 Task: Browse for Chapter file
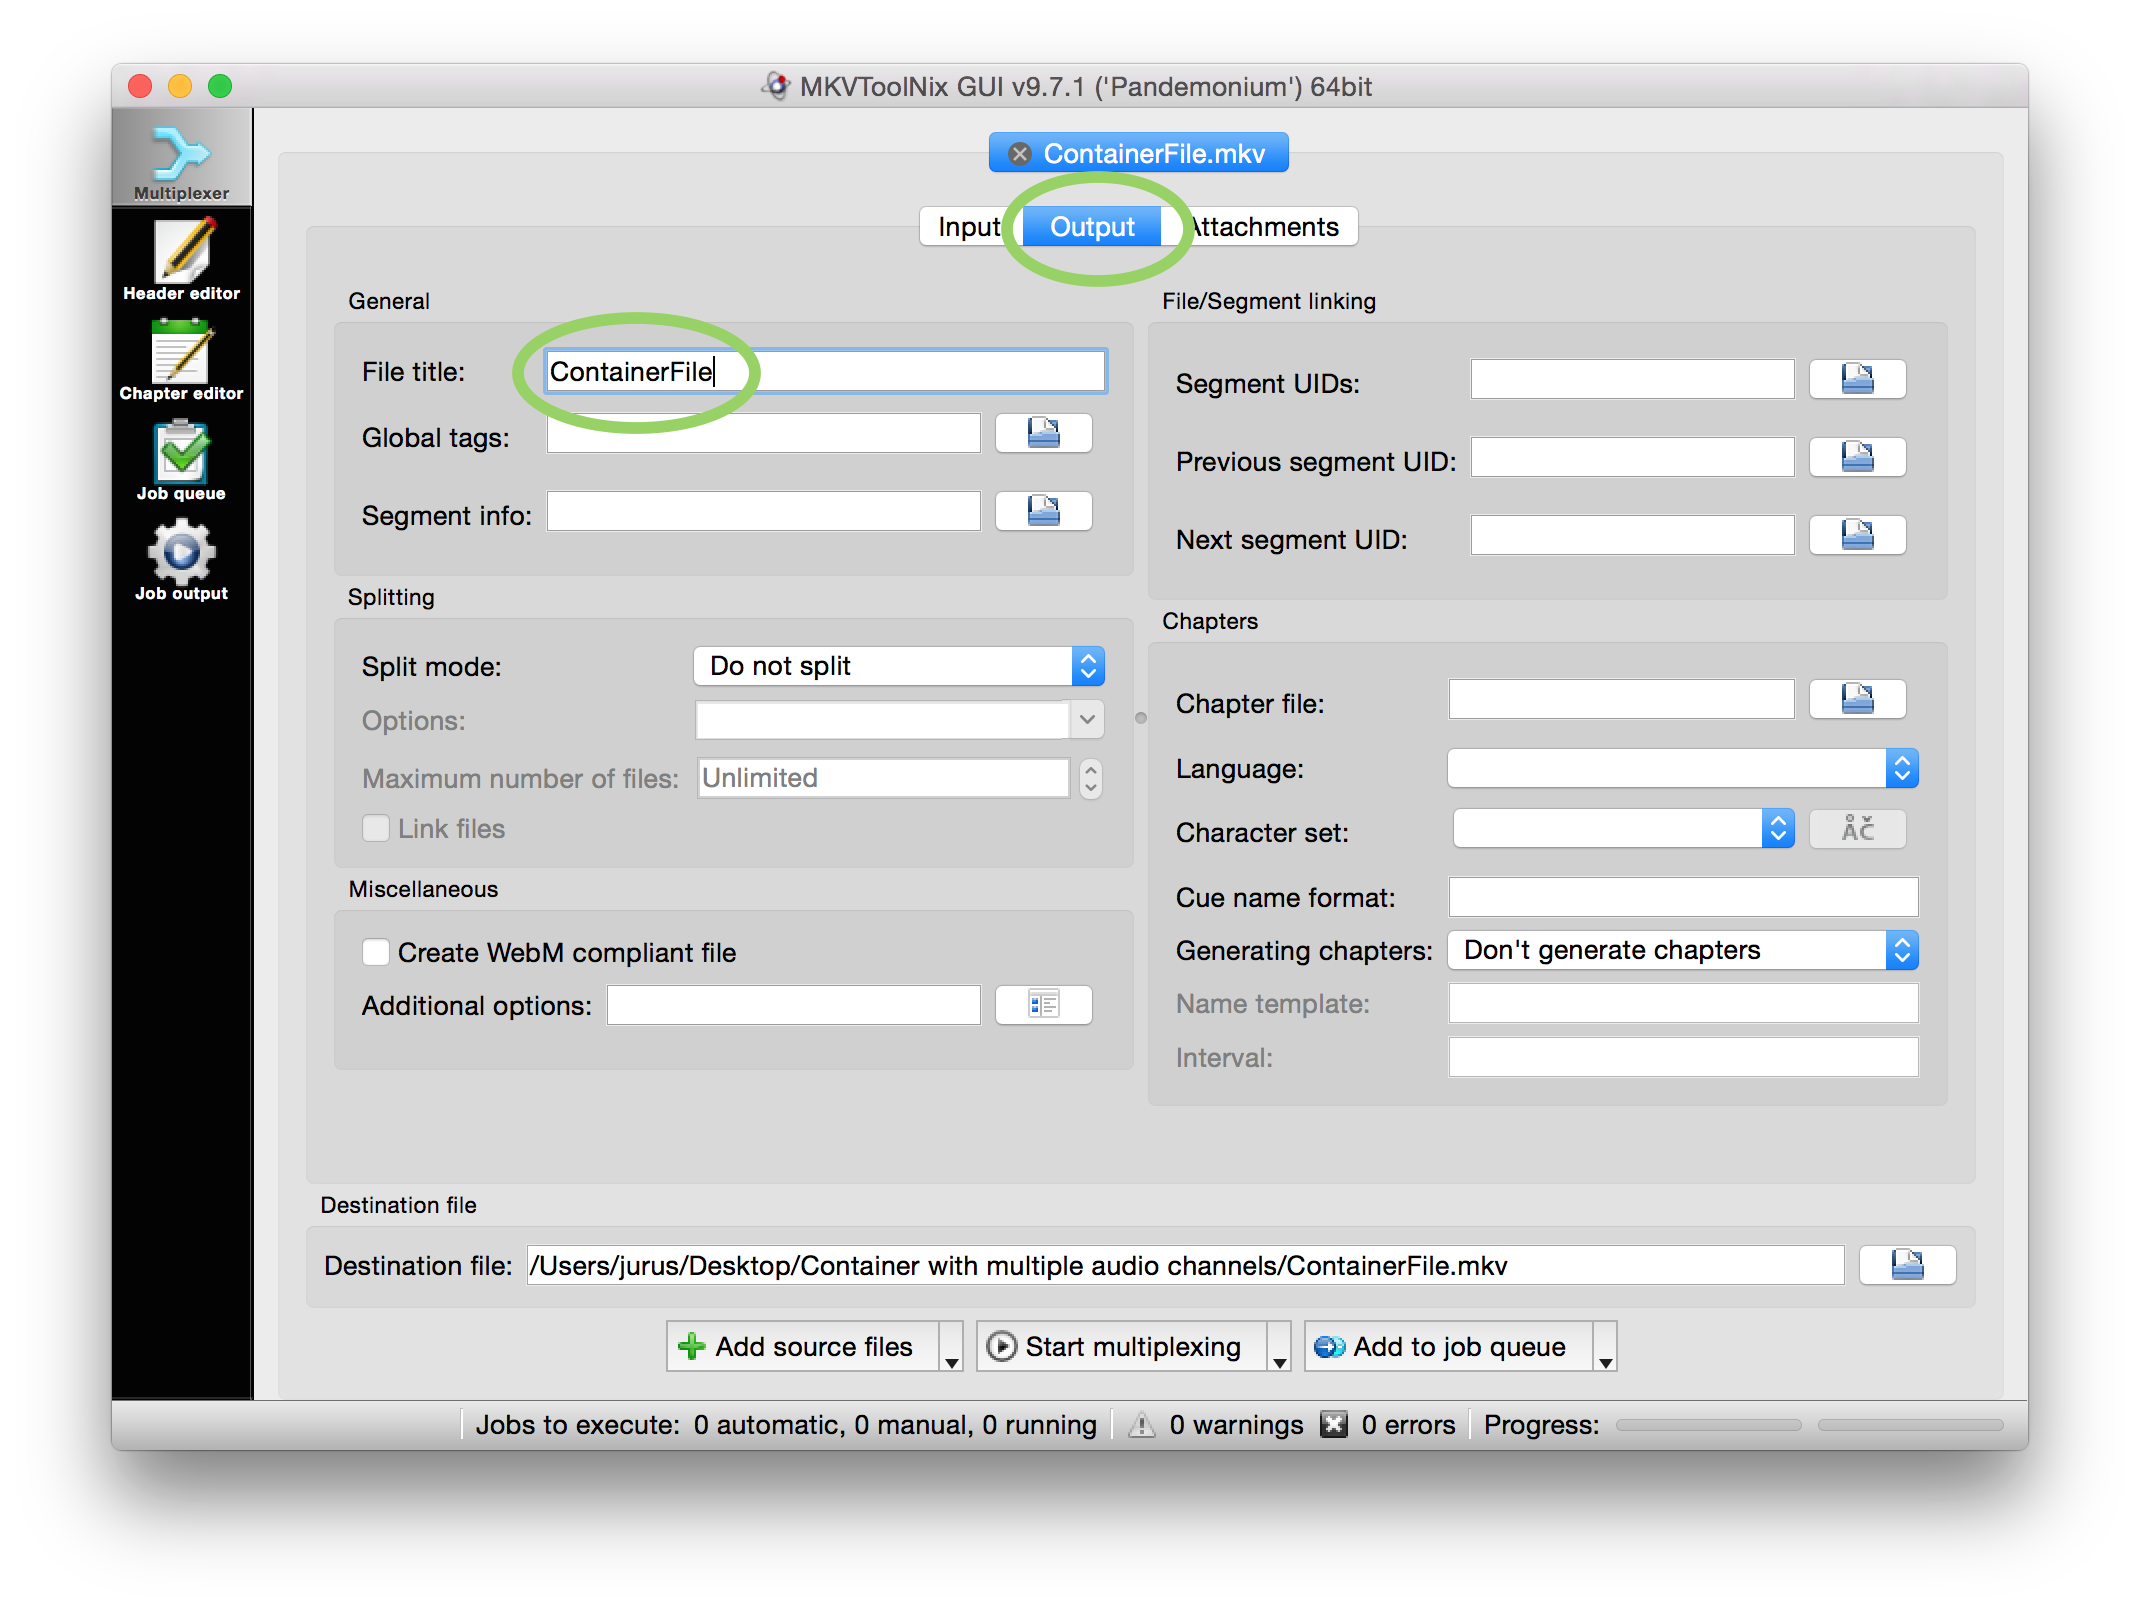click(x=1857, y=699)
